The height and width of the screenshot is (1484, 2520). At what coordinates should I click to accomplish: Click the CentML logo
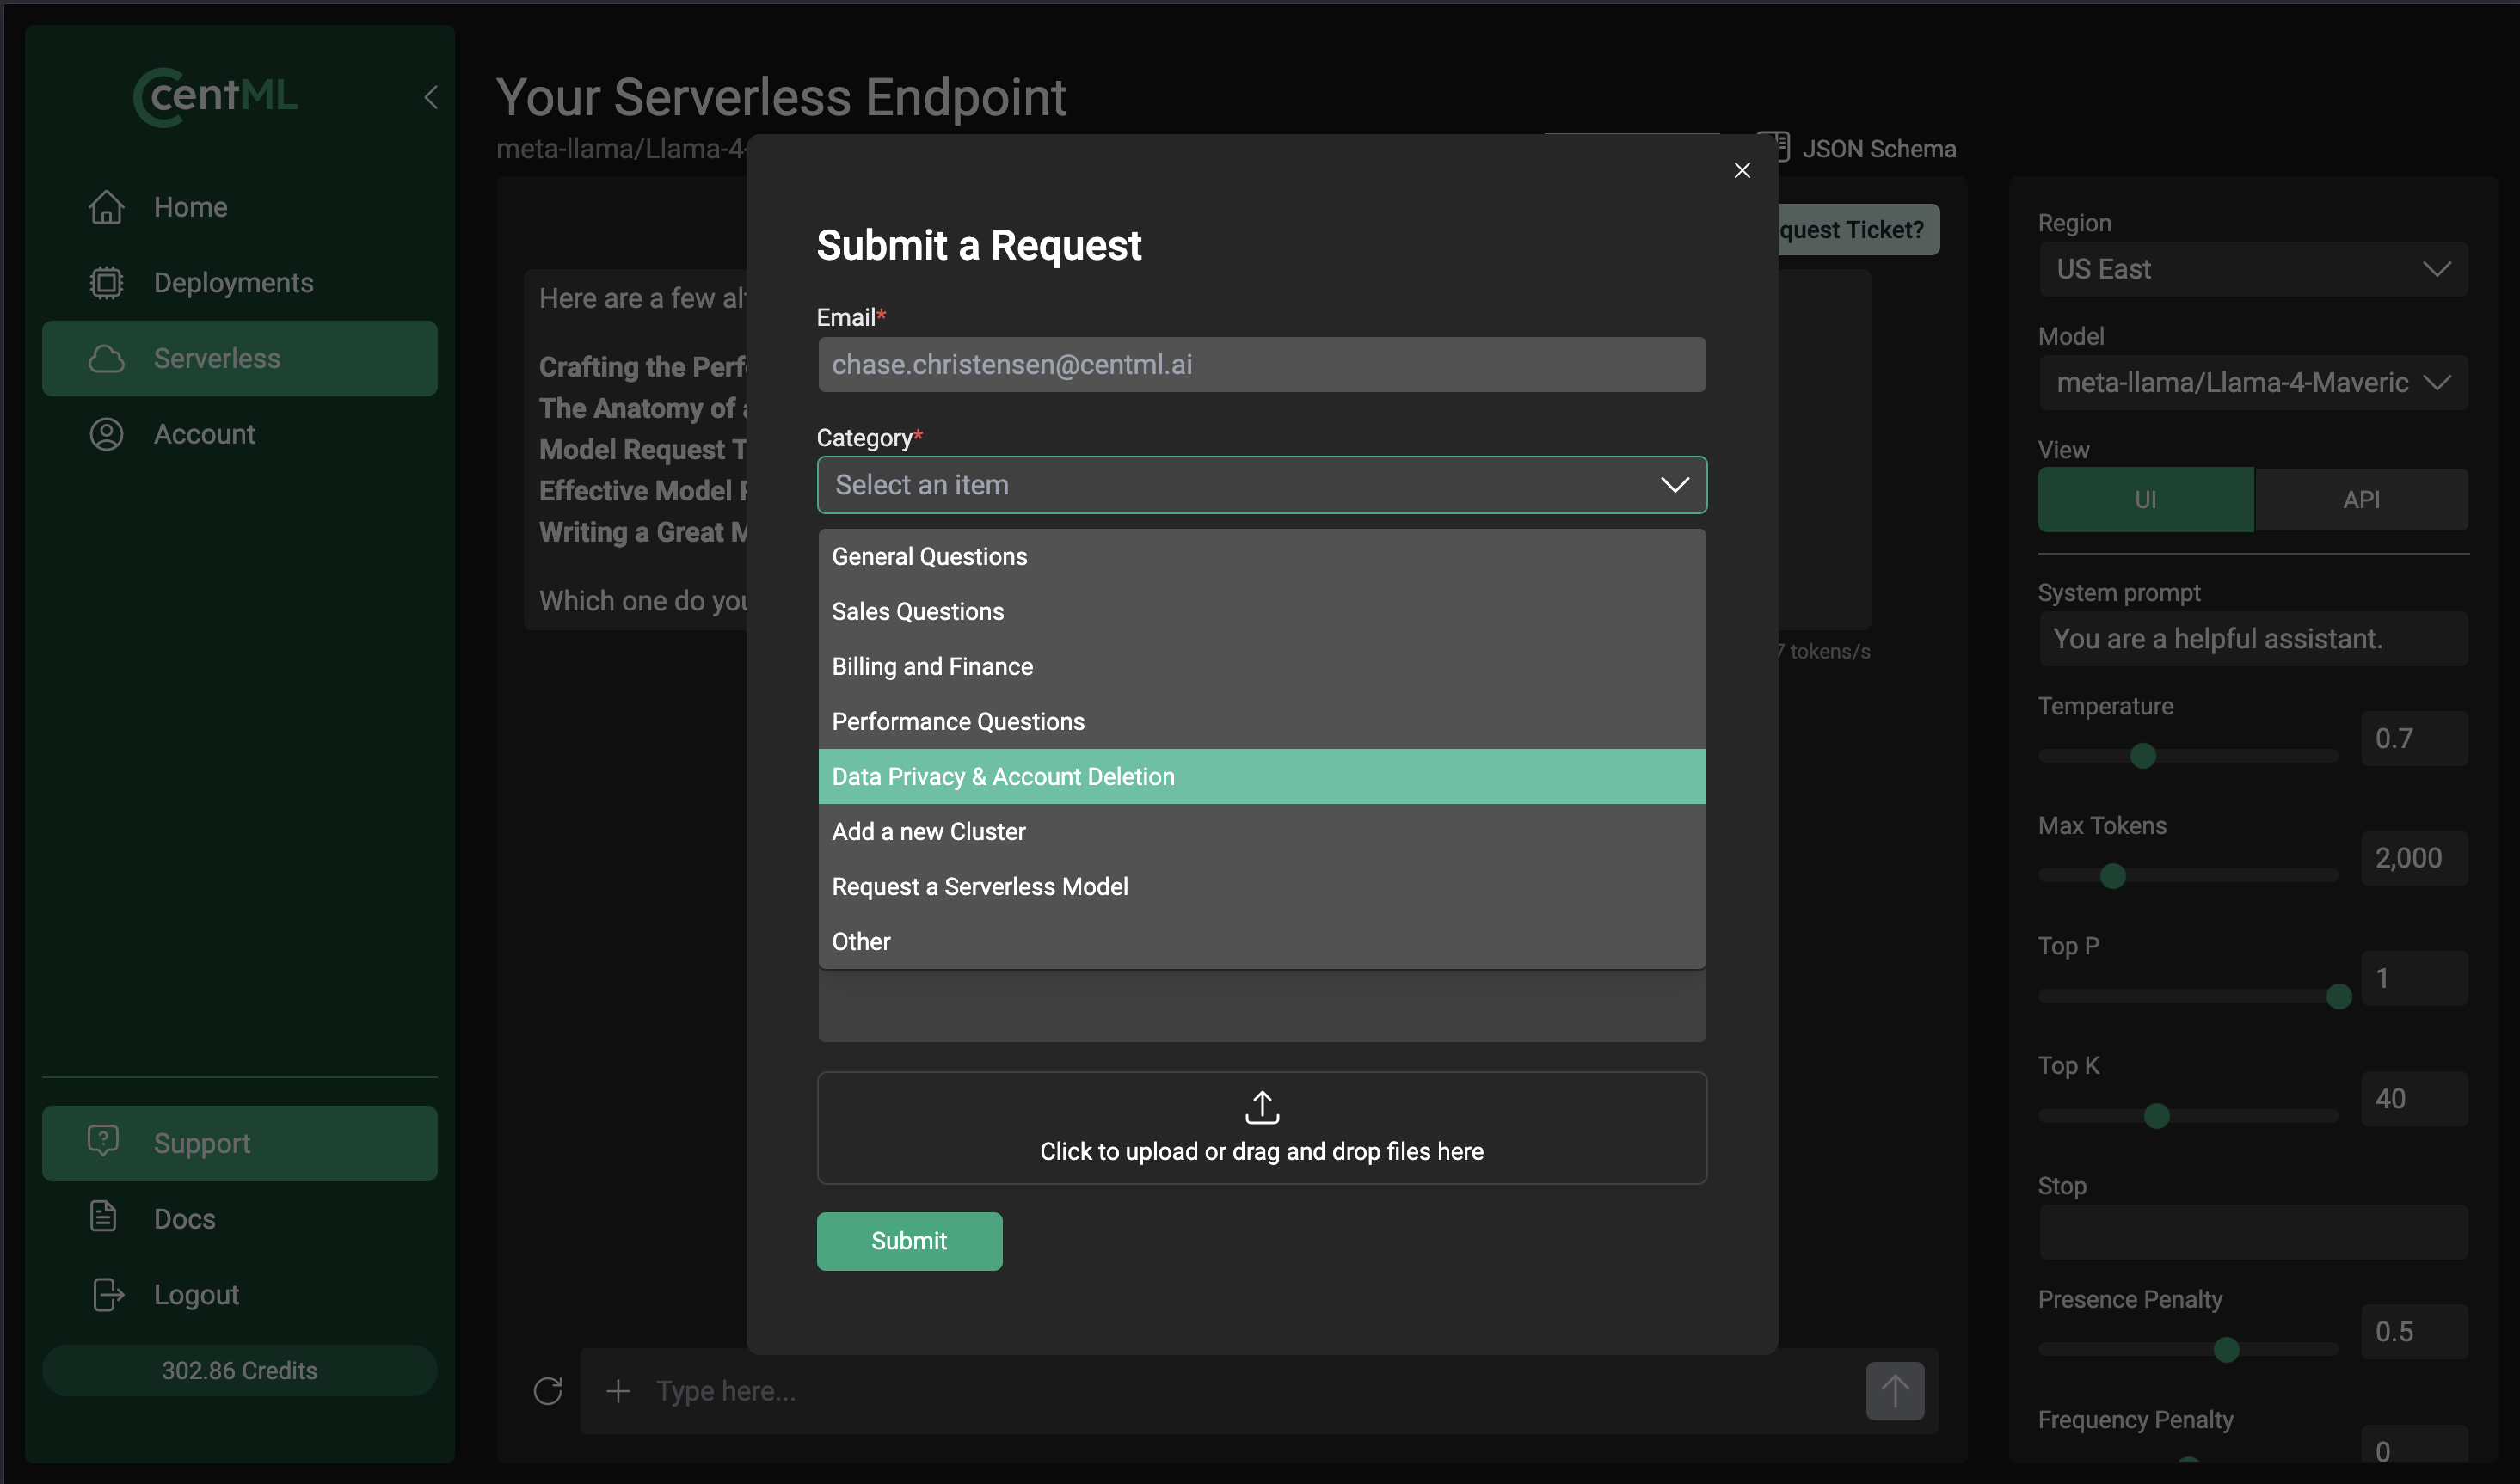click(216, 96)
